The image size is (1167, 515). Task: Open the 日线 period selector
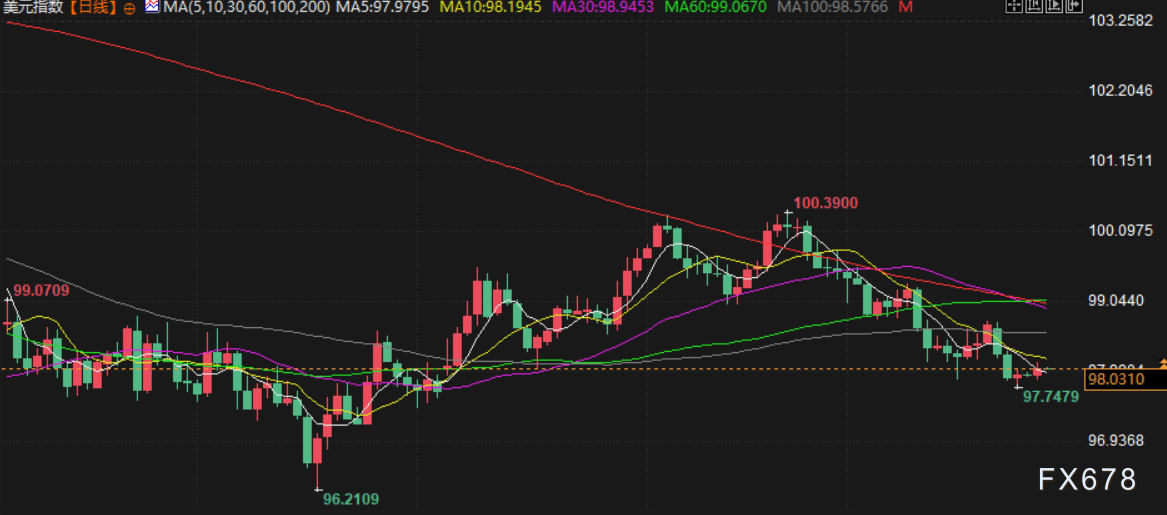(x=95, y=7)
